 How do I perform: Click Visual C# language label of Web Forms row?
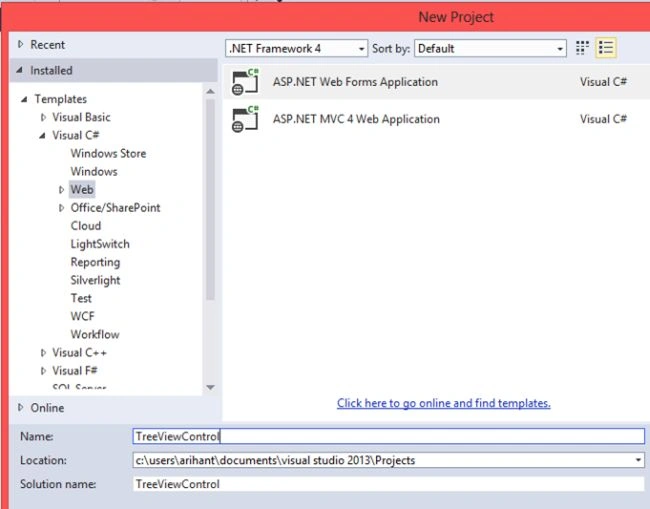[x=603, y=82]
